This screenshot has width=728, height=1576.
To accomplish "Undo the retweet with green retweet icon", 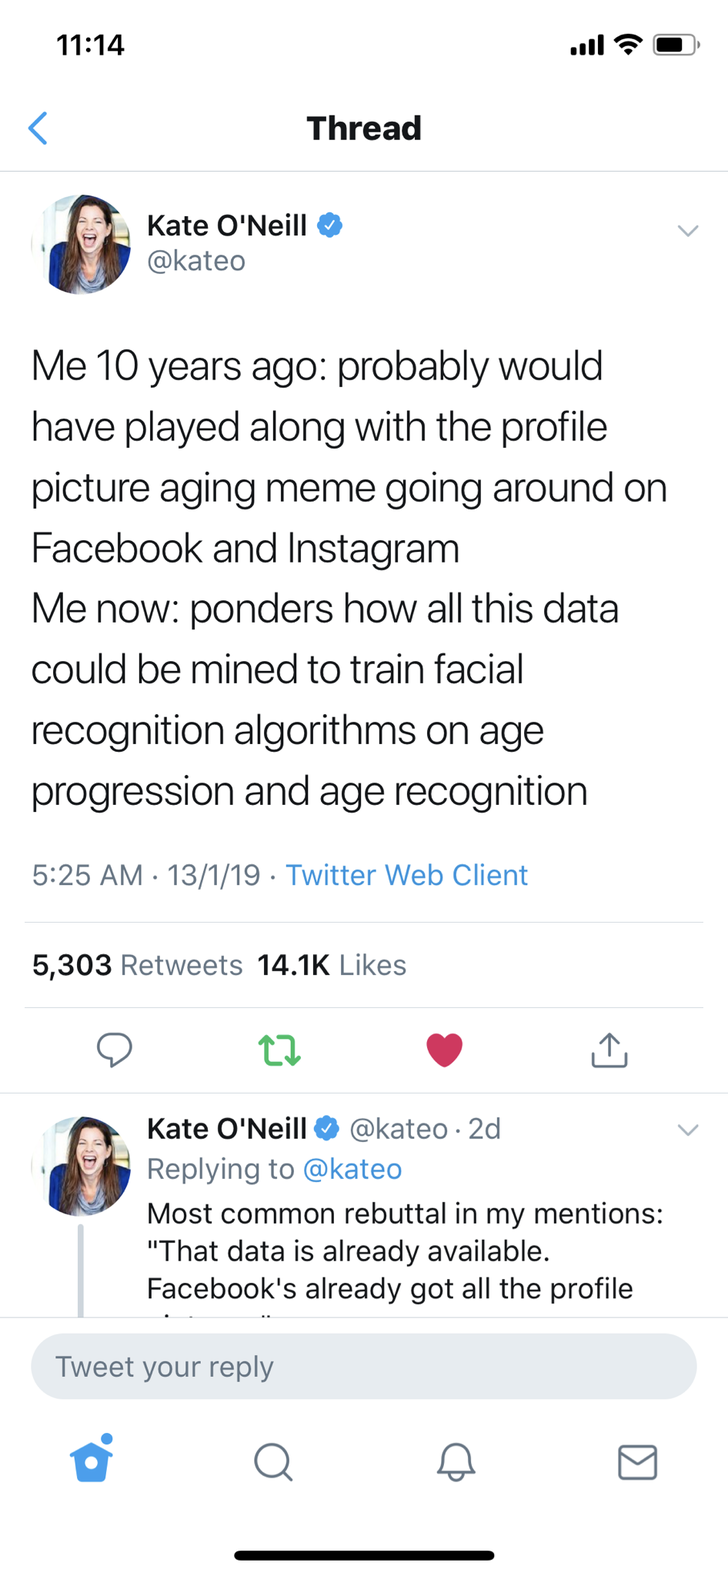I will 279,1050.
